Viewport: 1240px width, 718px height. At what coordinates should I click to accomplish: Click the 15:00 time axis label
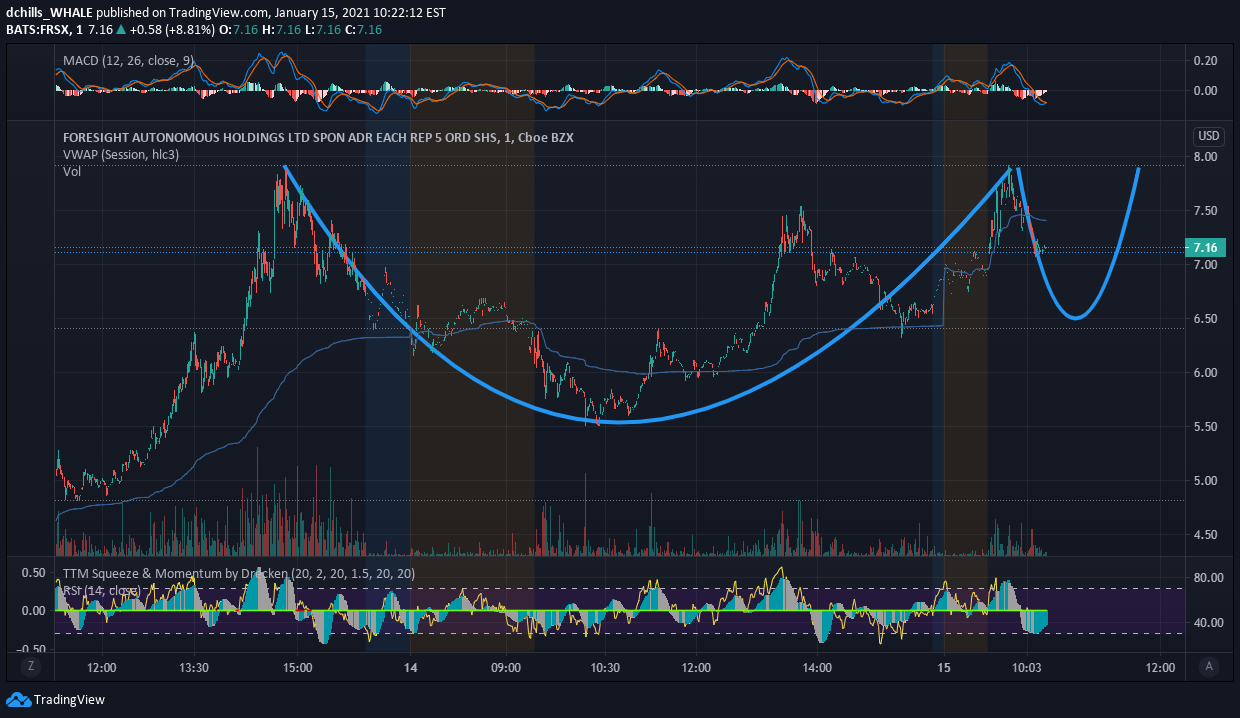pyautogui.click(x=297, y=667)
